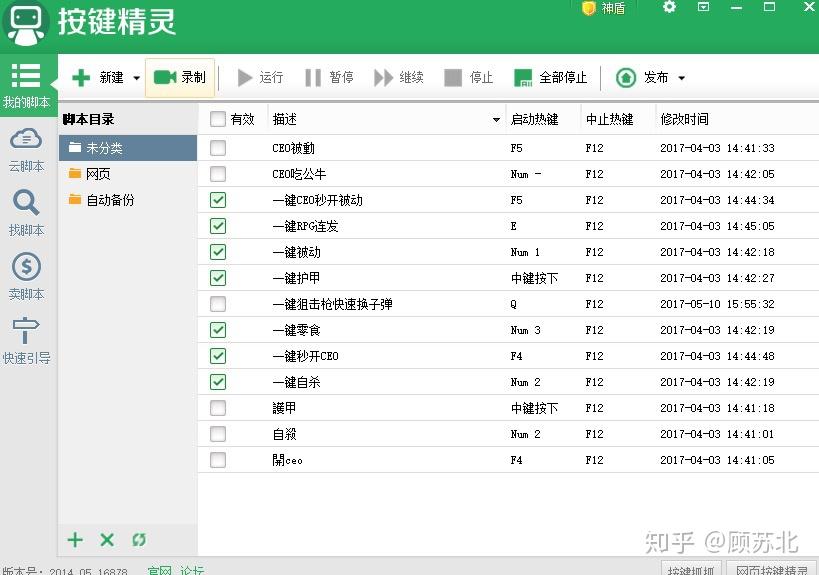819x575 pixels.
Task: Stop the script with 停止
Action: 469,78
